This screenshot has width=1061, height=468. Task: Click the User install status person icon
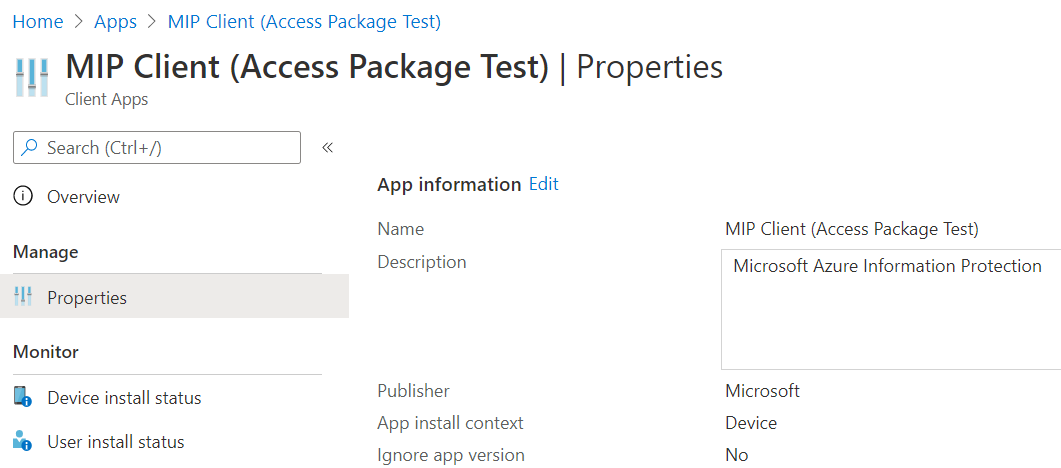(23, 441)
